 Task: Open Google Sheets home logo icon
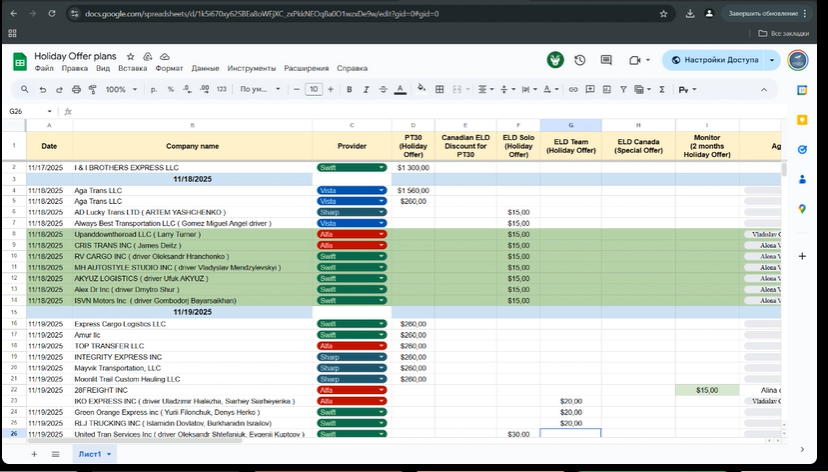coord(19,62)
